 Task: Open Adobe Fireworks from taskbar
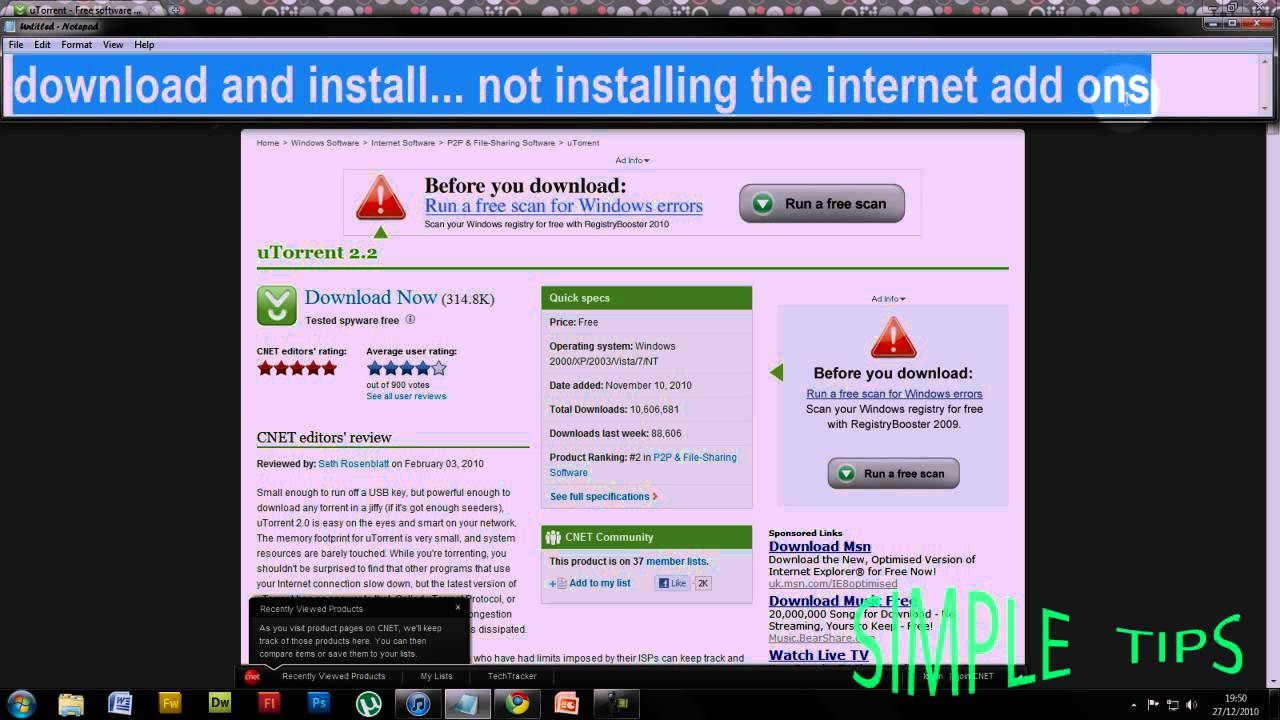click(170, 704)
